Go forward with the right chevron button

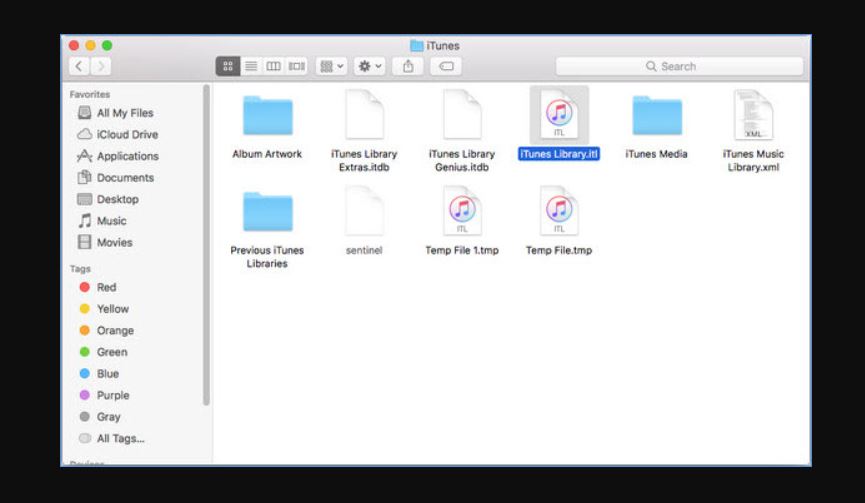100,66
